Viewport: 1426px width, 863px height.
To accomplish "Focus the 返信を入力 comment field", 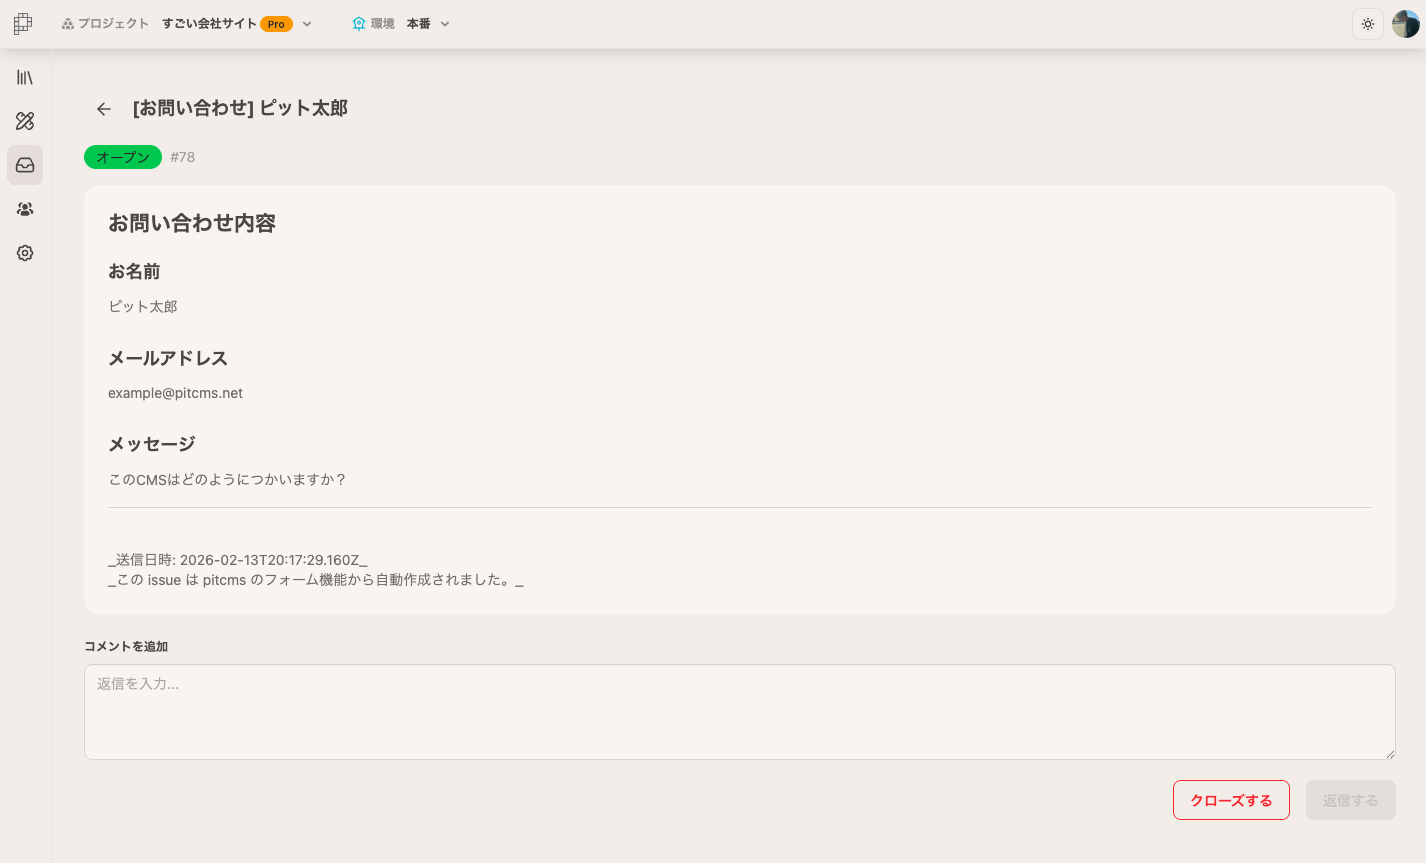I will coord(740,712).
